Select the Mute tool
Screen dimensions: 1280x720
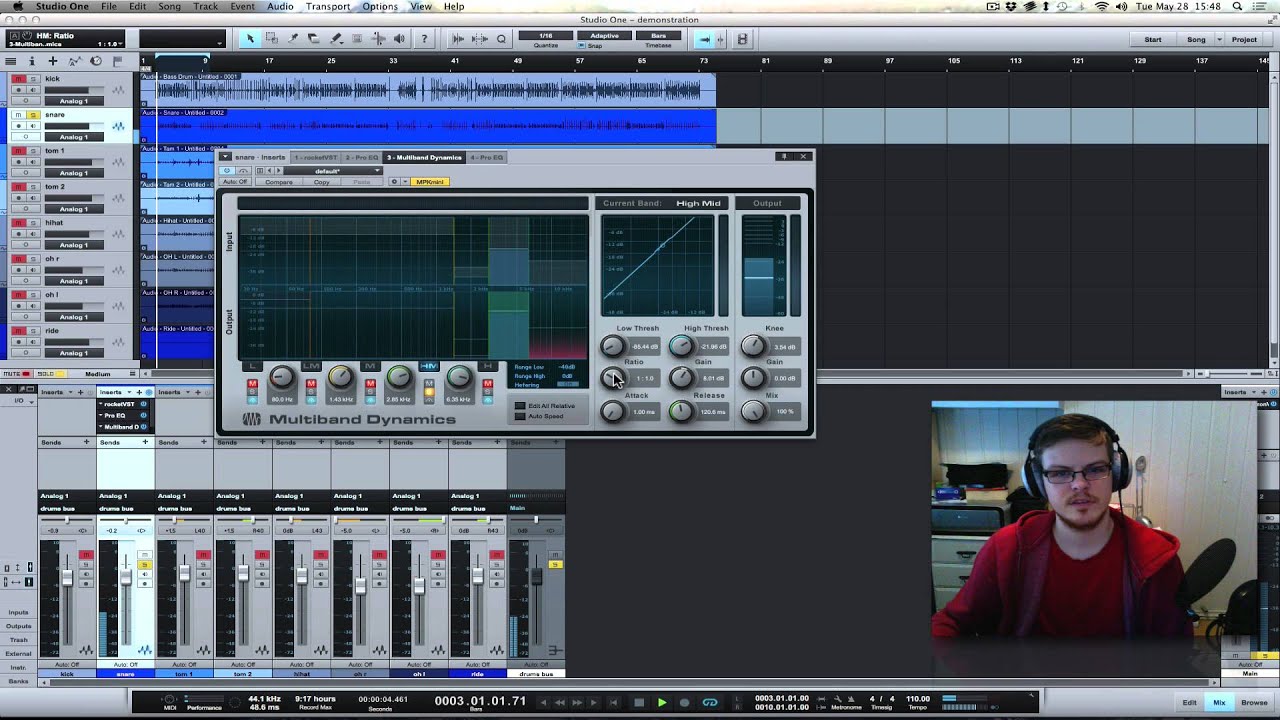pyautogui.click(x=357, y=39)
